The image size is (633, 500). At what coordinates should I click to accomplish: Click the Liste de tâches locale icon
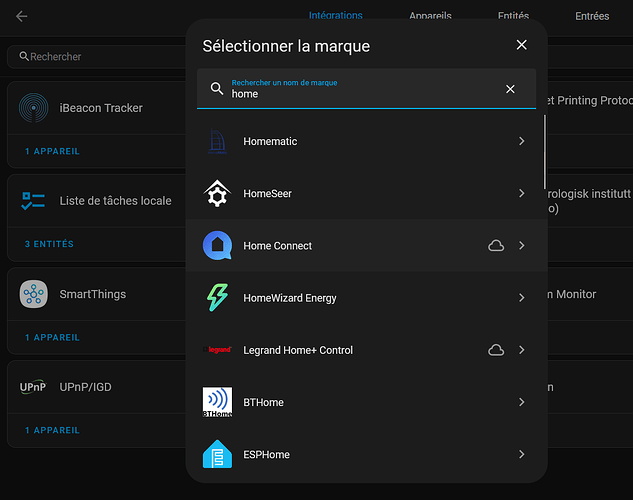coord(33,201)
